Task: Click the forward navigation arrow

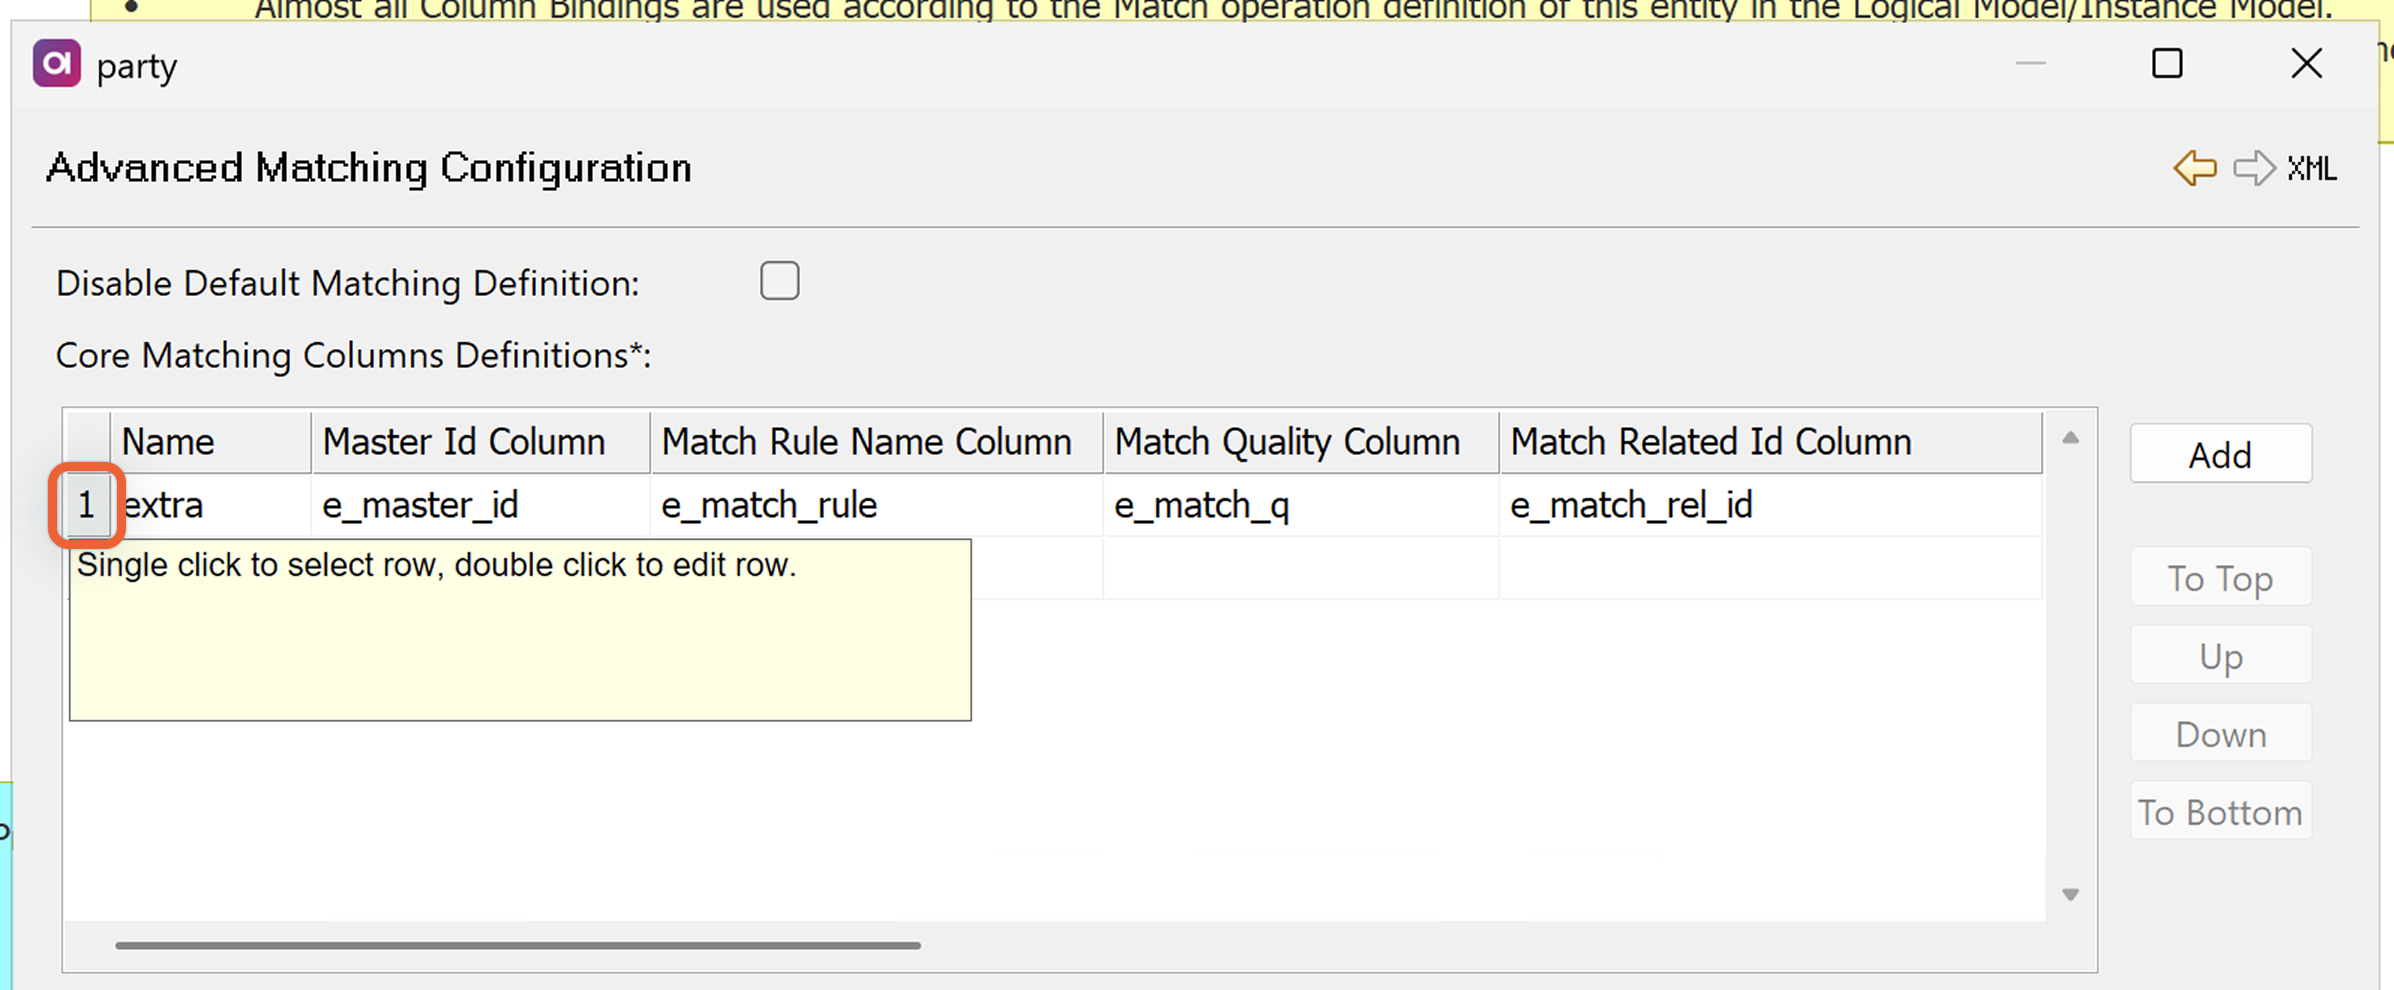Action: tap(2254, 168)
